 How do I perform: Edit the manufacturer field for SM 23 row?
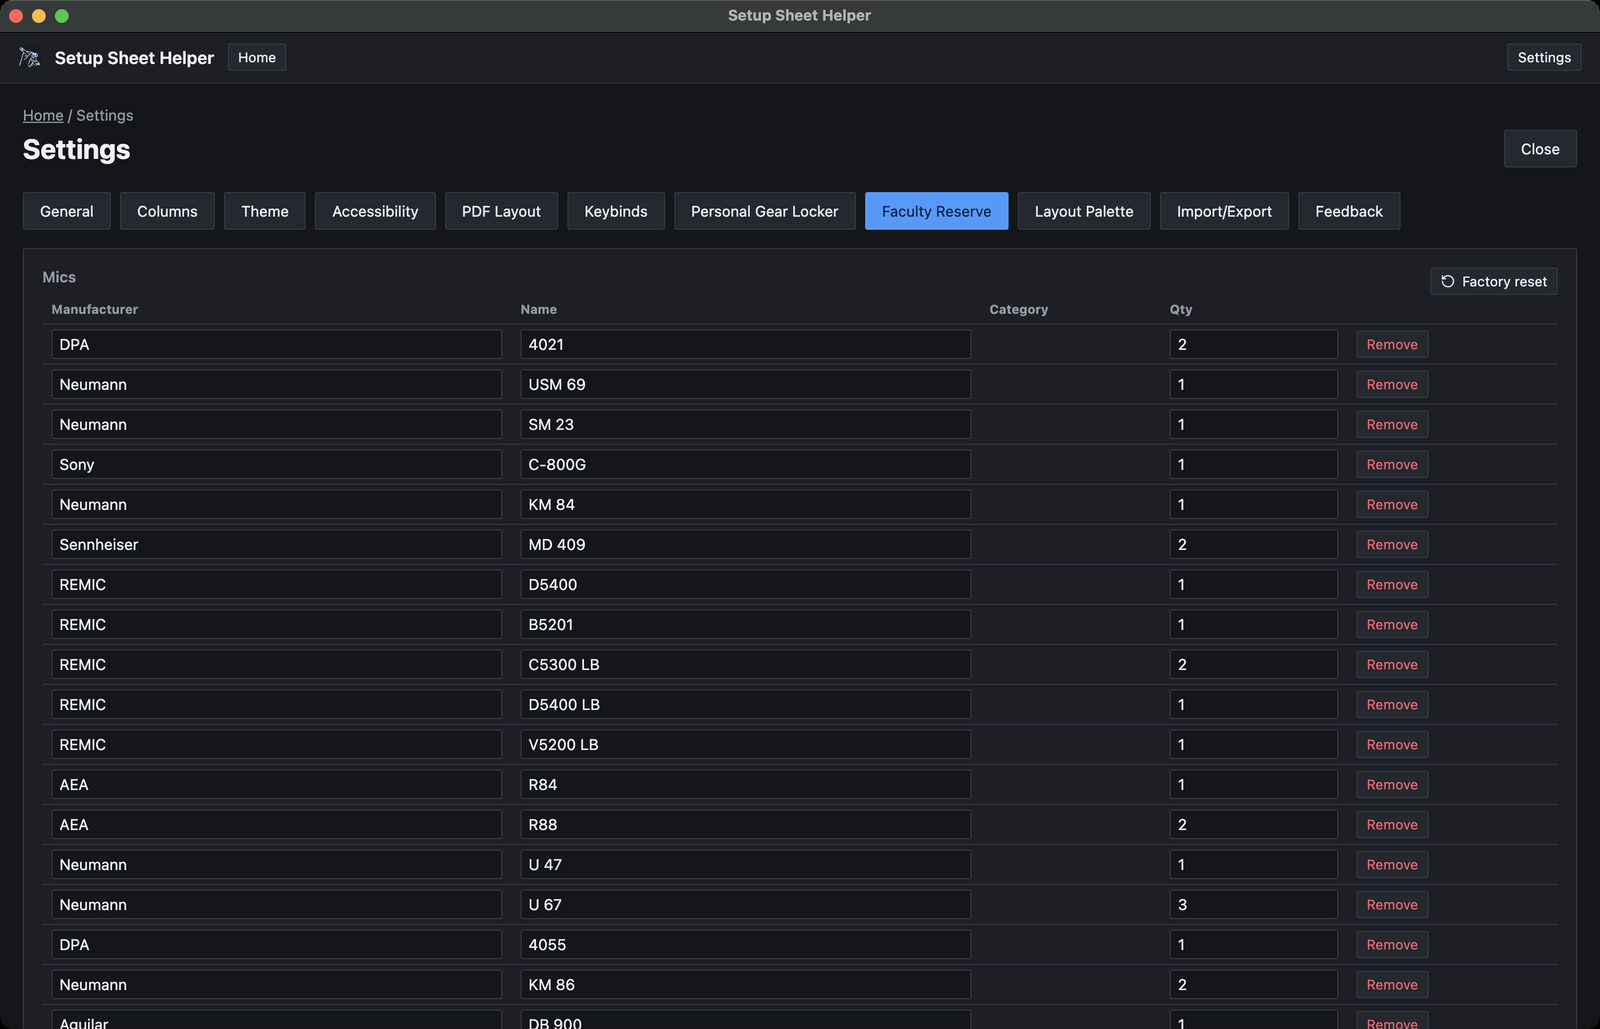(x=276, y=424)
